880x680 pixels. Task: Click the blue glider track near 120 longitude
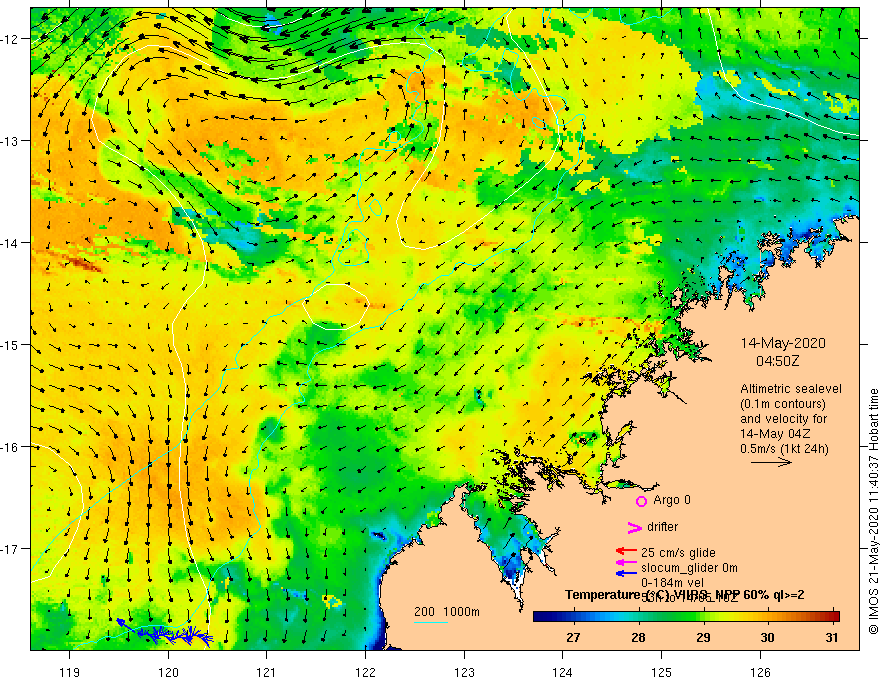click(x=164, y=632)
